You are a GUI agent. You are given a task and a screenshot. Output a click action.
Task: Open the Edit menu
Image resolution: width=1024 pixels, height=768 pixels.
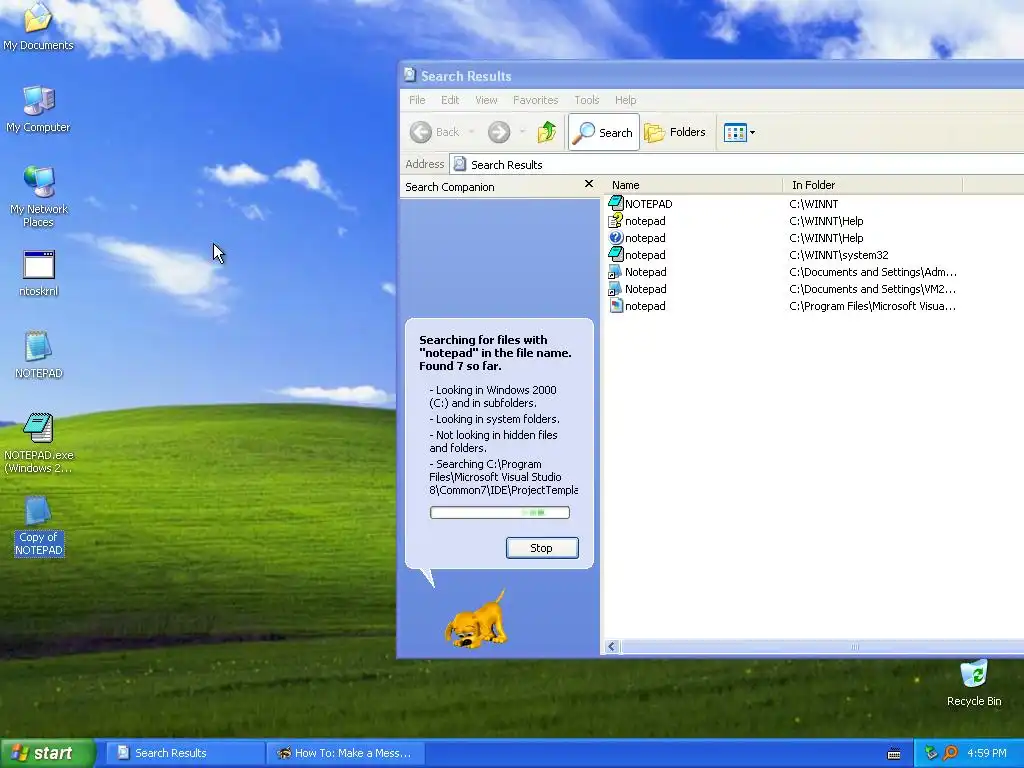tap(450, 100)
